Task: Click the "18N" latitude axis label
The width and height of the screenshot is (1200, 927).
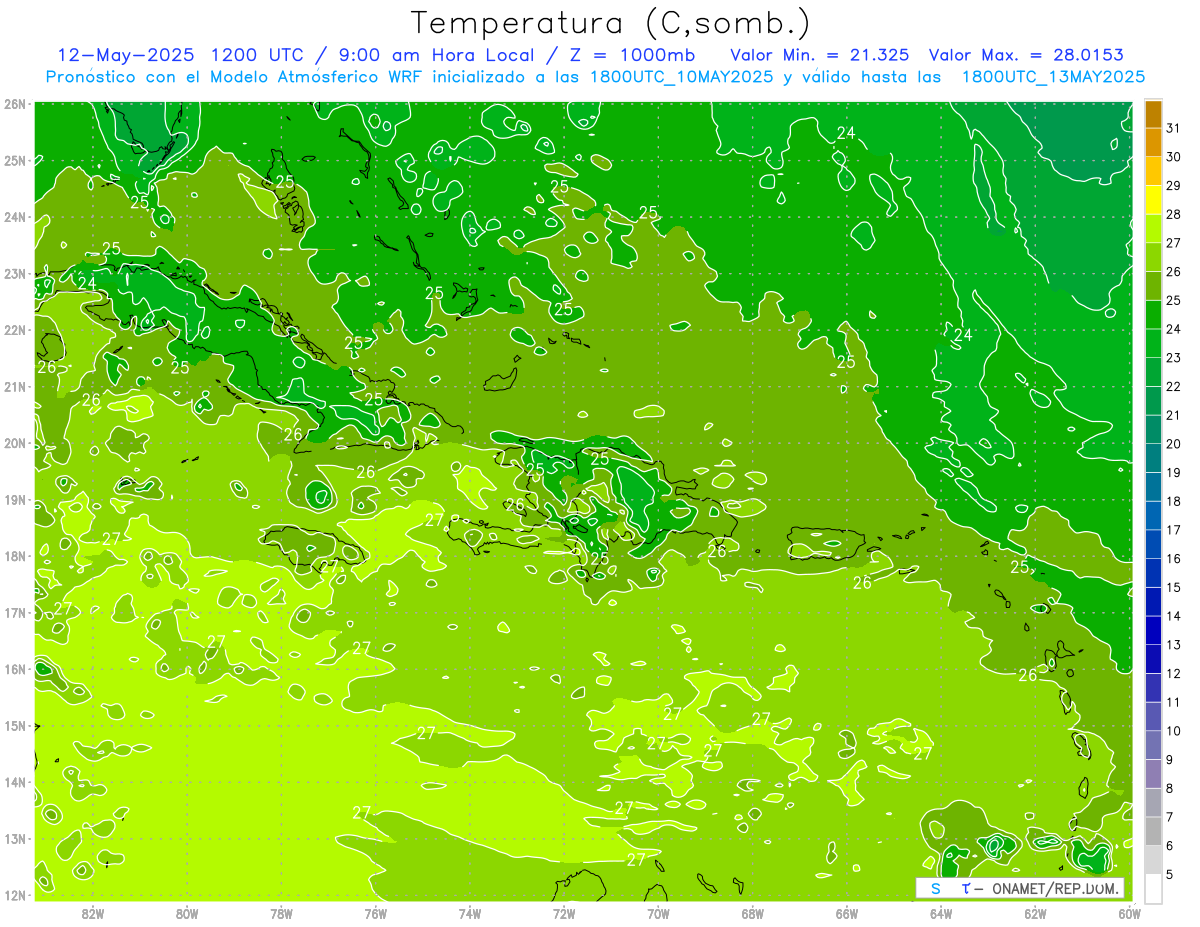Action: point(14,556)
